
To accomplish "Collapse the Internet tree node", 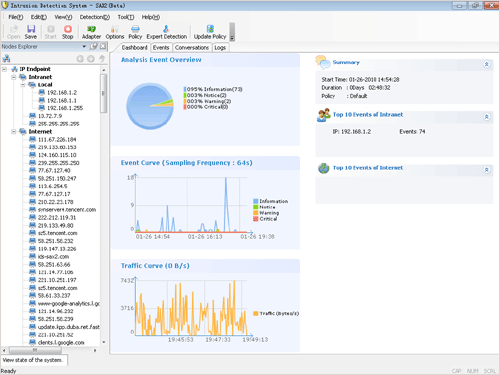I will pyautogui.click(x=14, y=132).
